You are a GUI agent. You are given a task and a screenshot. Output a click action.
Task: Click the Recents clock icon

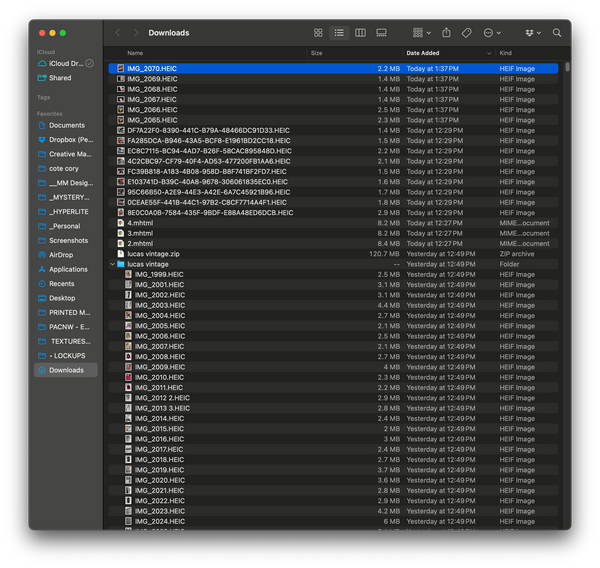pos(42,284)
